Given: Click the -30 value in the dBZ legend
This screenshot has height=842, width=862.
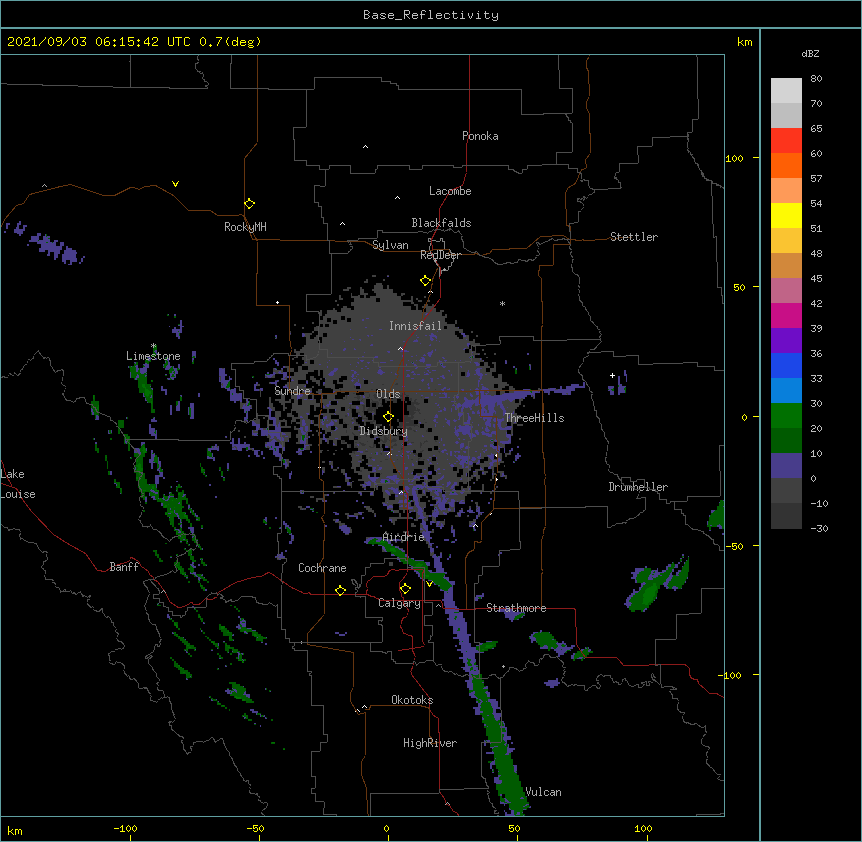Looking at the screenshot, I should click(x=819, y=528).
